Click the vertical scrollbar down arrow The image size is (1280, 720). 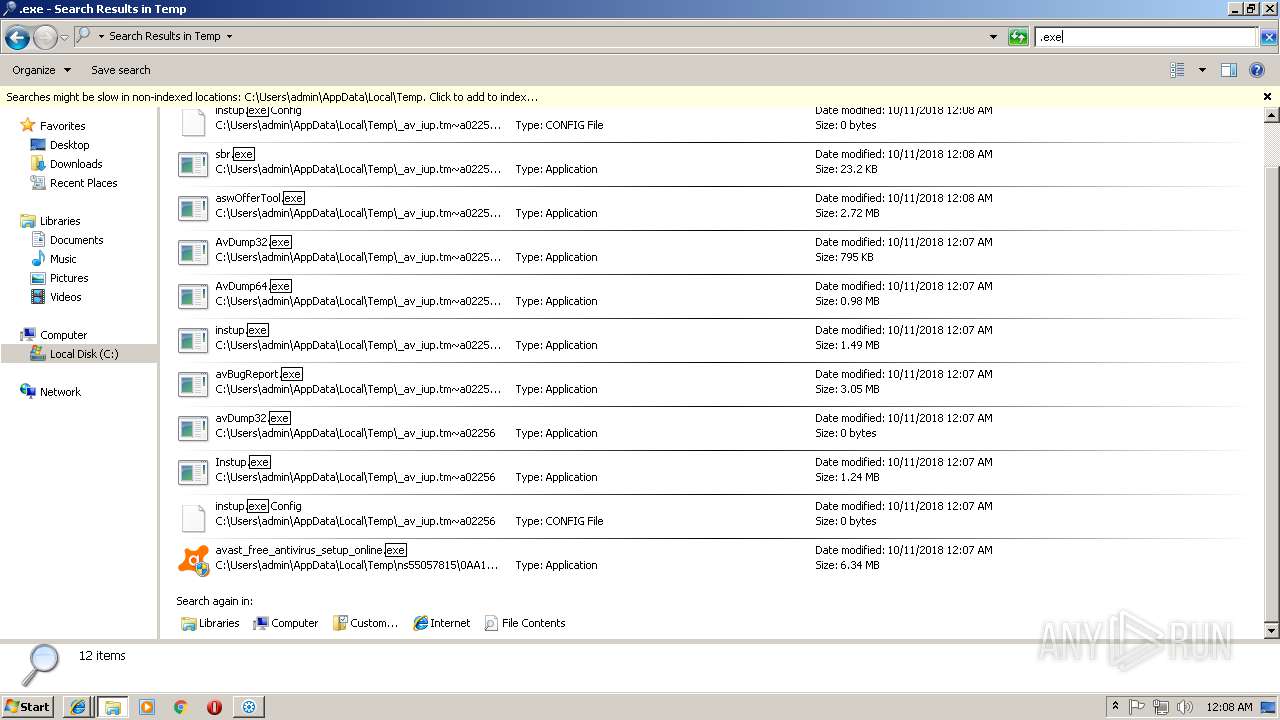[1271, 631]
